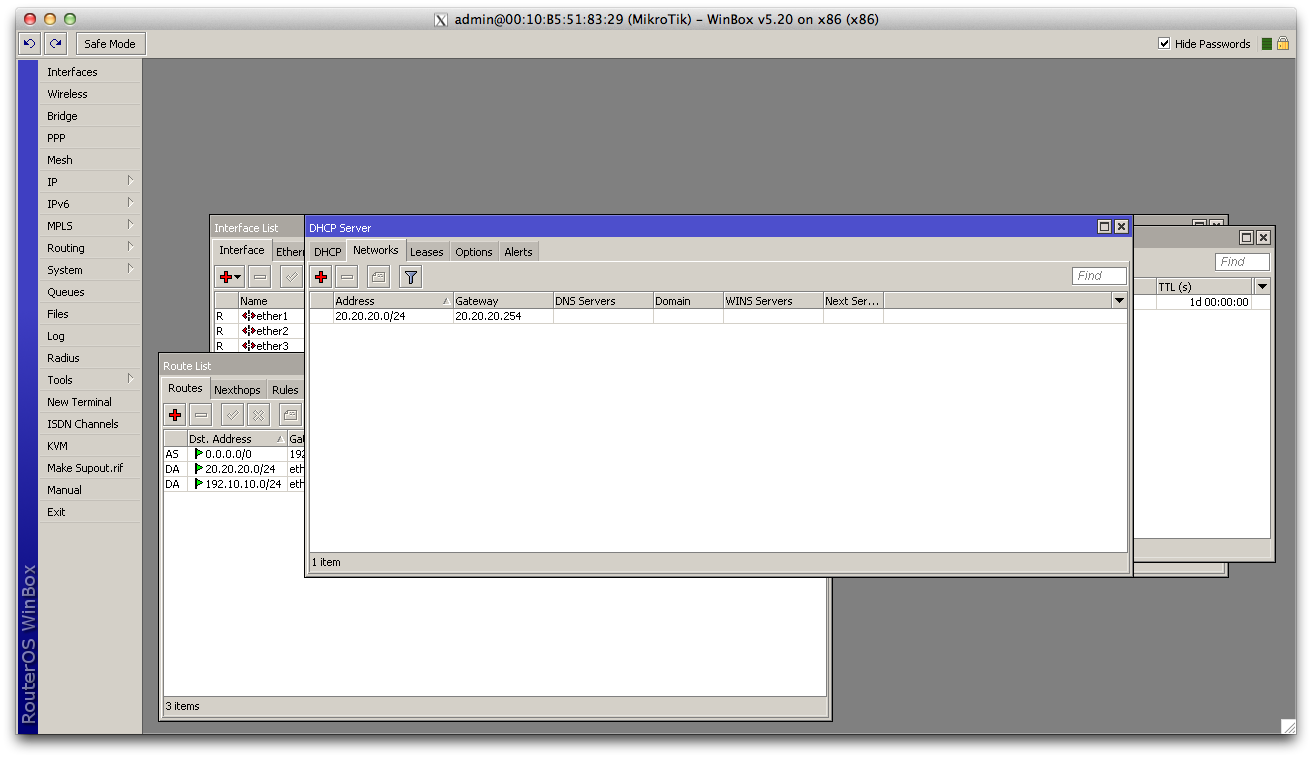
Task: Select the Interface tab in Interface List
Action: 242,250
